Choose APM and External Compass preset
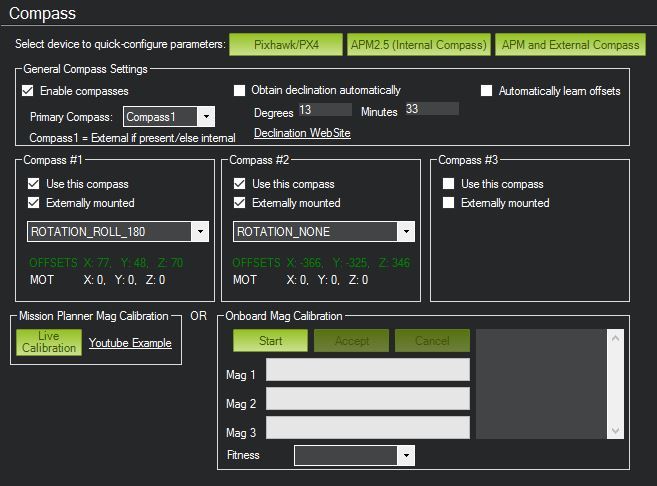 [x=570, y=44]
